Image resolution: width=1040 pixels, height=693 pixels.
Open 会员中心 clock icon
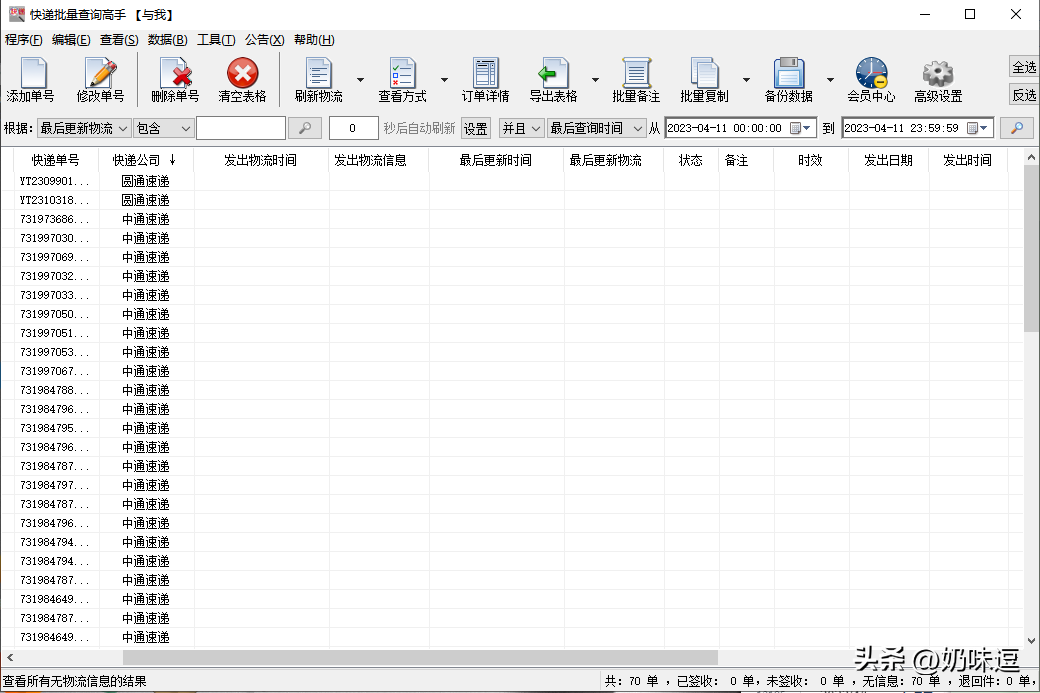(x=872, y=74)
